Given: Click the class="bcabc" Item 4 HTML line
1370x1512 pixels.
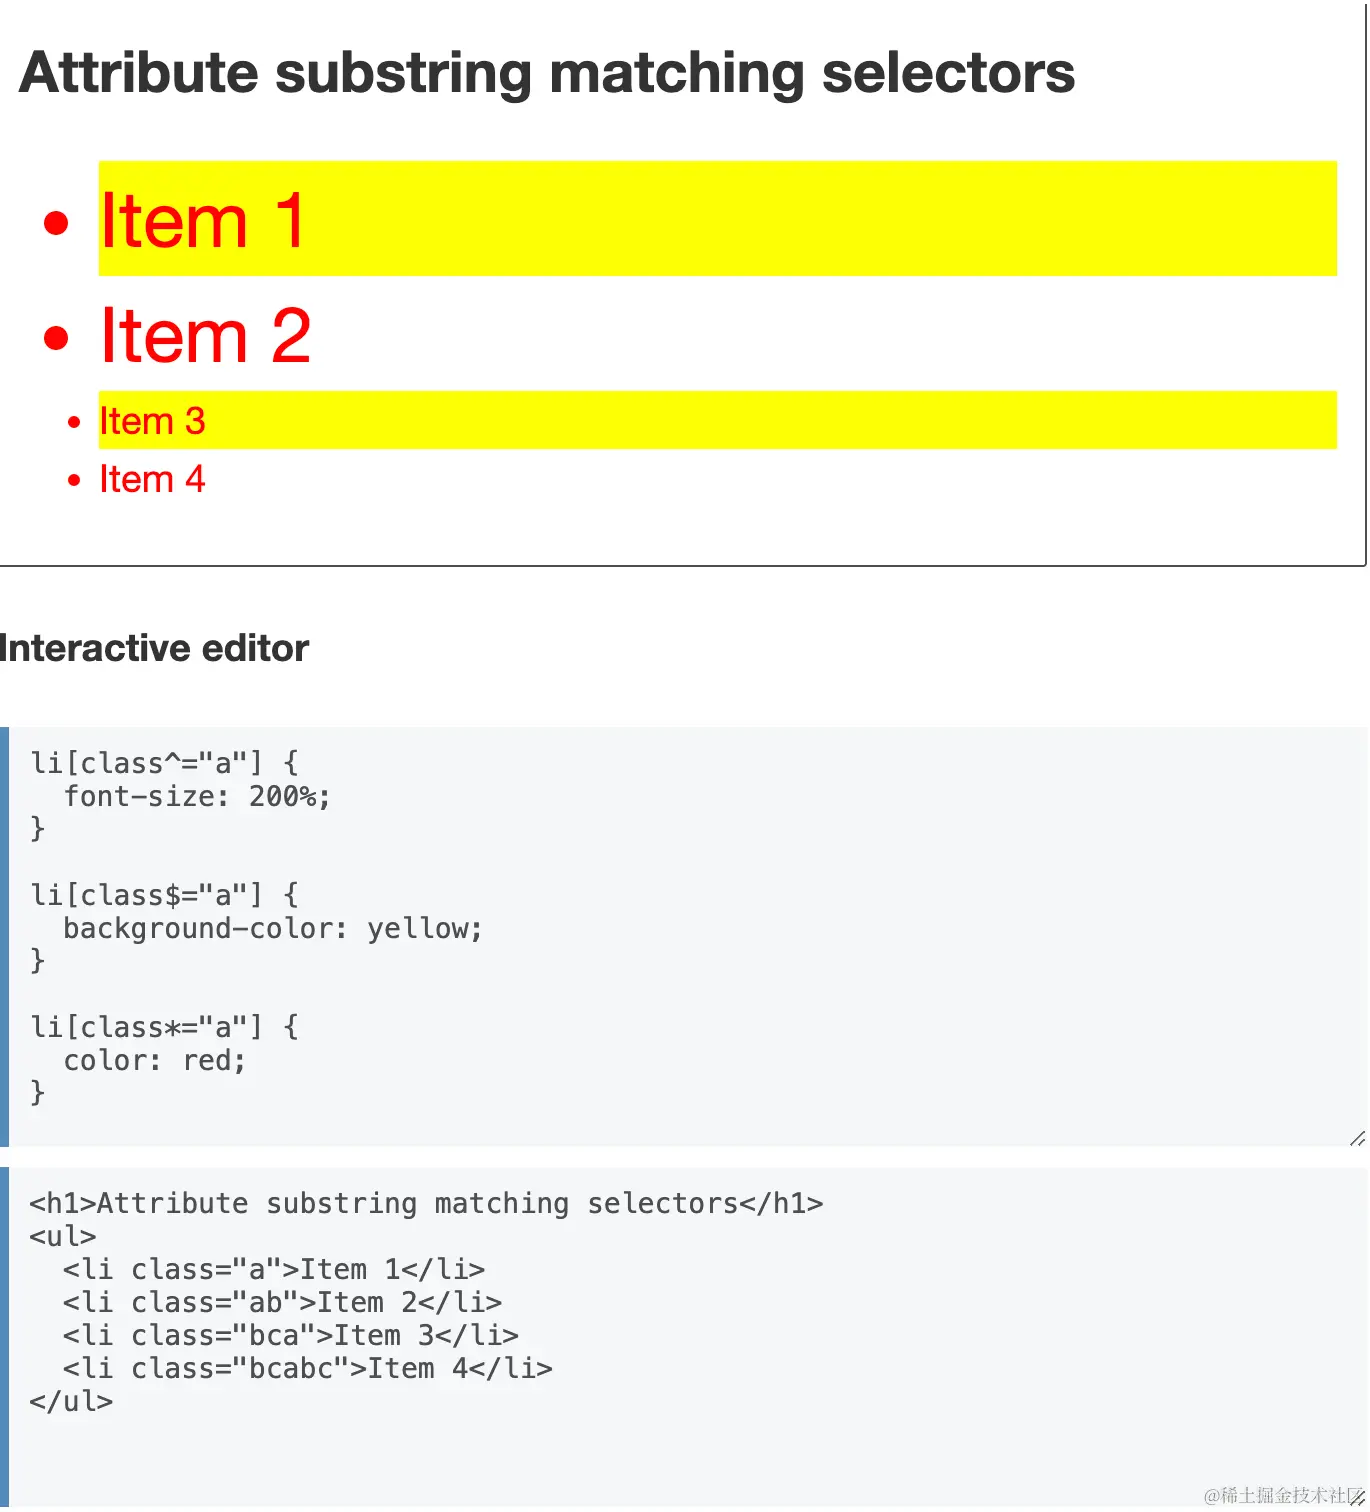Looking at the screenshot, I should pos(308,1368).
